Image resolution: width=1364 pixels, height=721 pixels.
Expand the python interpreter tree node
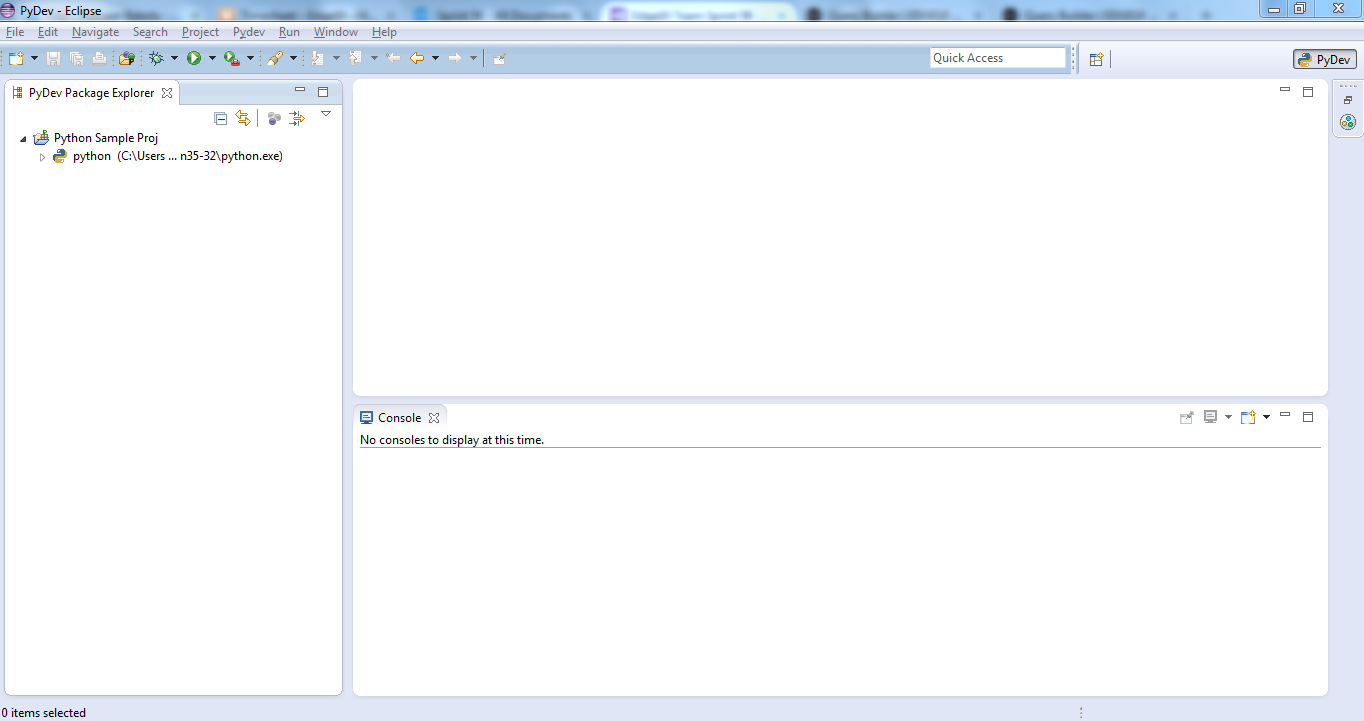pos(42,157)
